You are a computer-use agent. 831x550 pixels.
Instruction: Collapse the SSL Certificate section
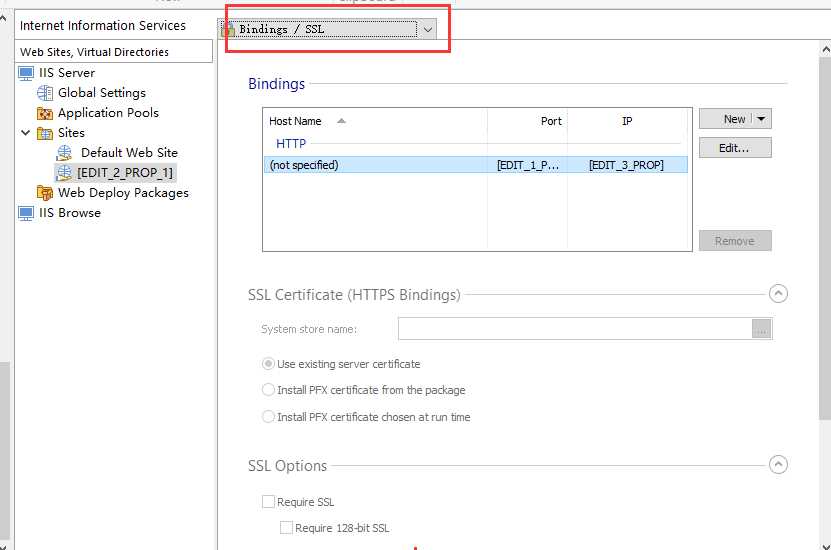coord(778,294)
